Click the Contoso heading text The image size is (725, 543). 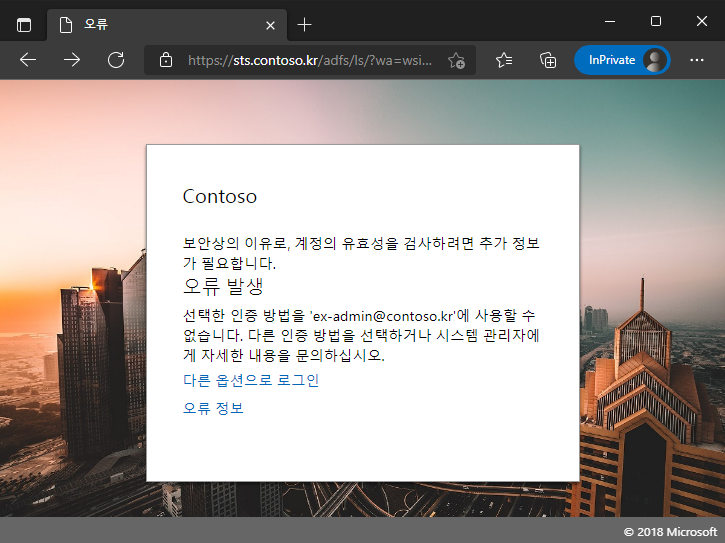220,197
